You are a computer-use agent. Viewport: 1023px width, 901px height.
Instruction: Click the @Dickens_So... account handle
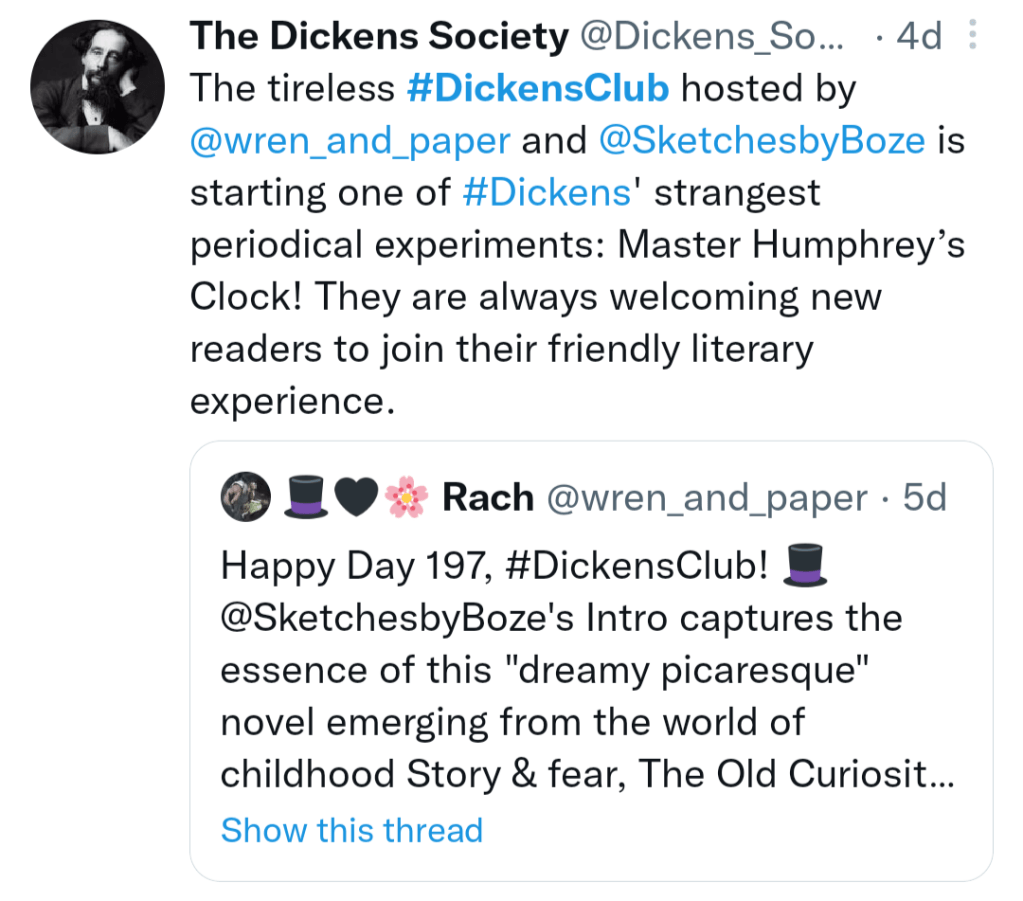(x=712, y=37)
